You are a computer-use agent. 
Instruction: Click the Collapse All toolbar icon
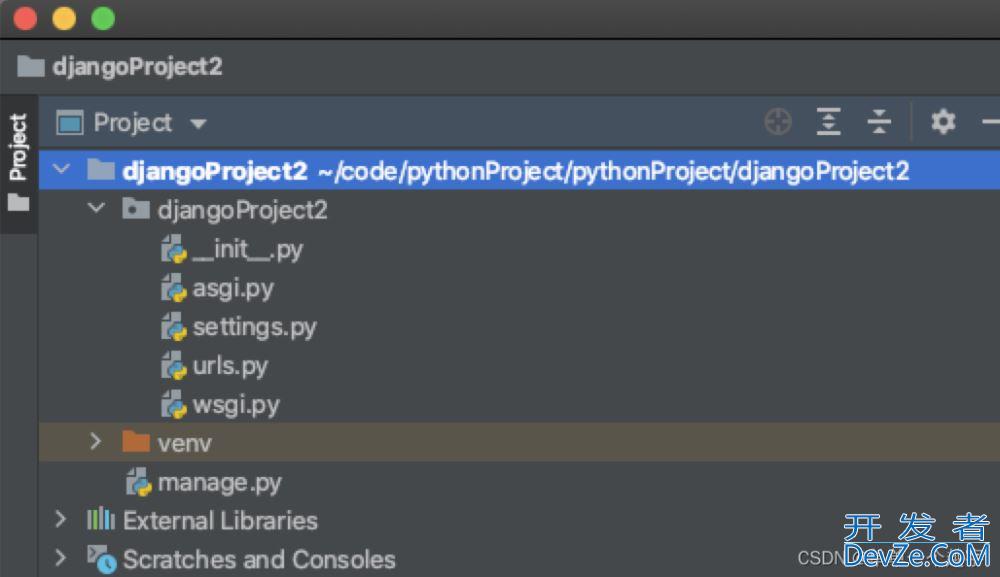879,121
